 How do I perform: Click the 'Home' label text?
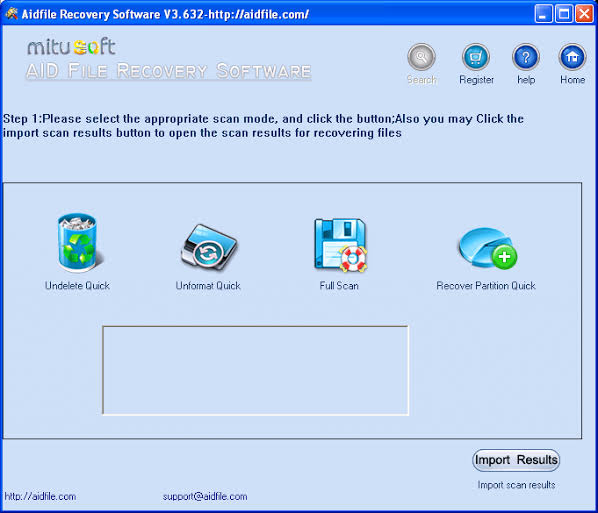click(572, 80)
